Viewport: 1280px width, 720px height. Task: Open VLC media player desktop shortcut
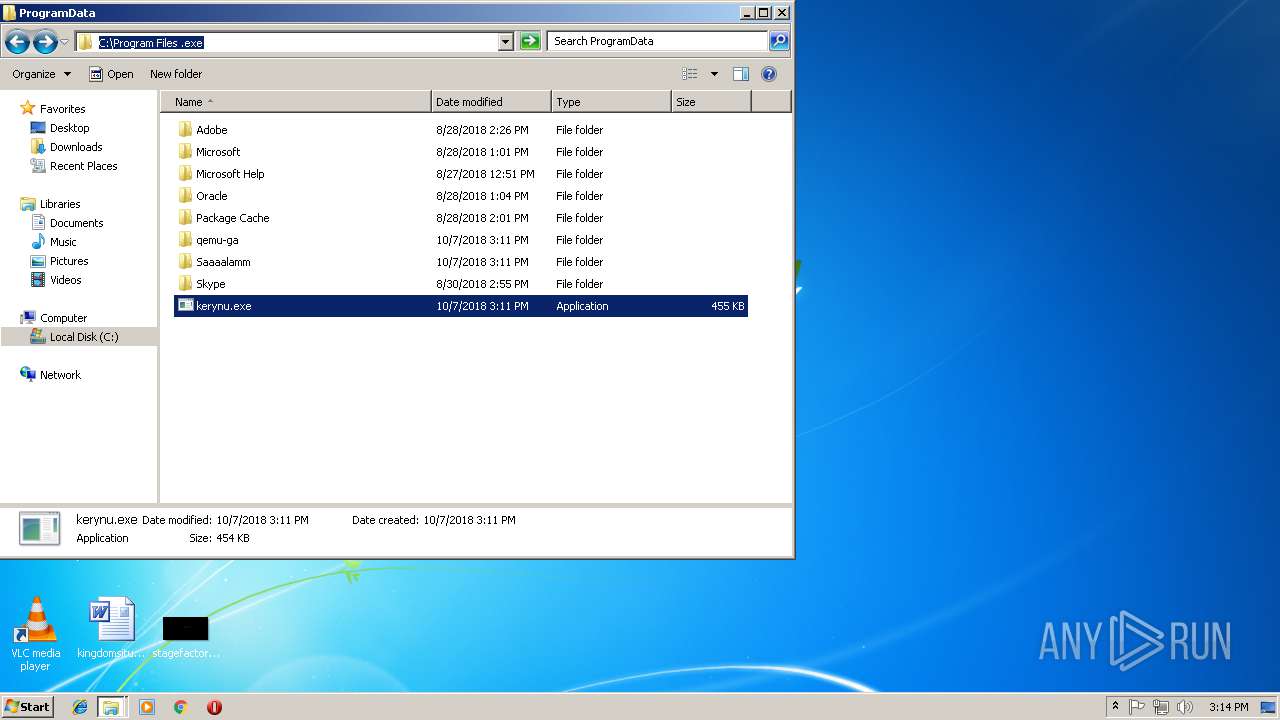35,634
